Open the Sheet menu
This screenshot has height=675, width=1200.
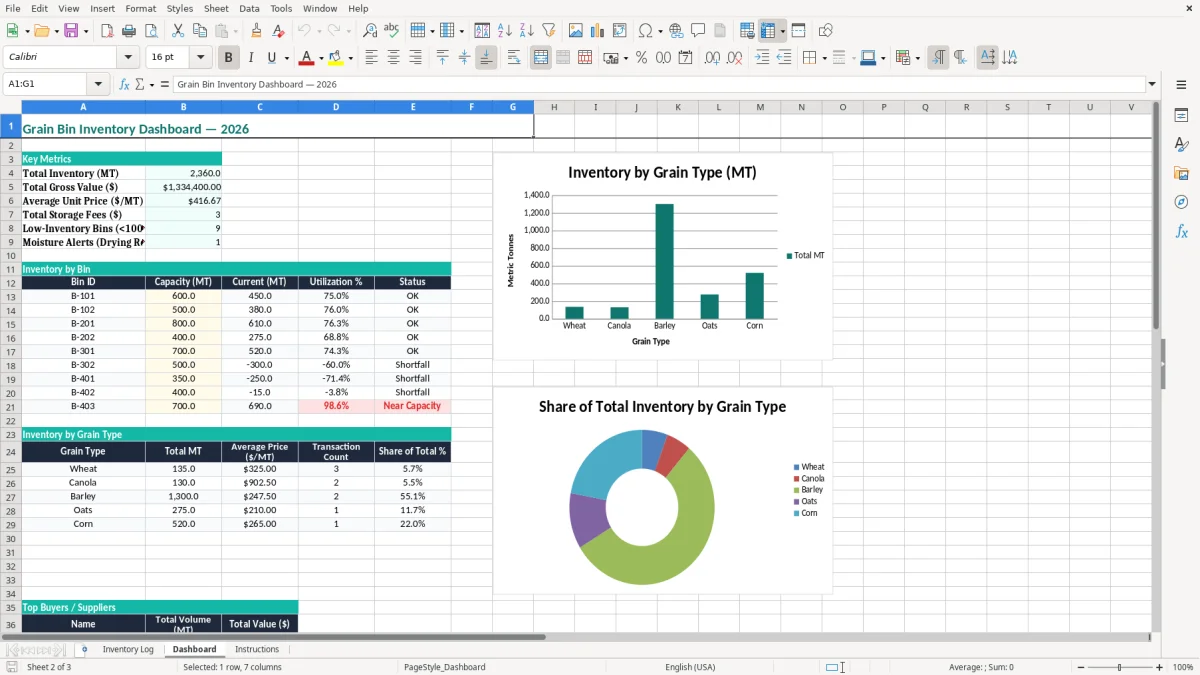pyautogui.click(x=216, y=8)
